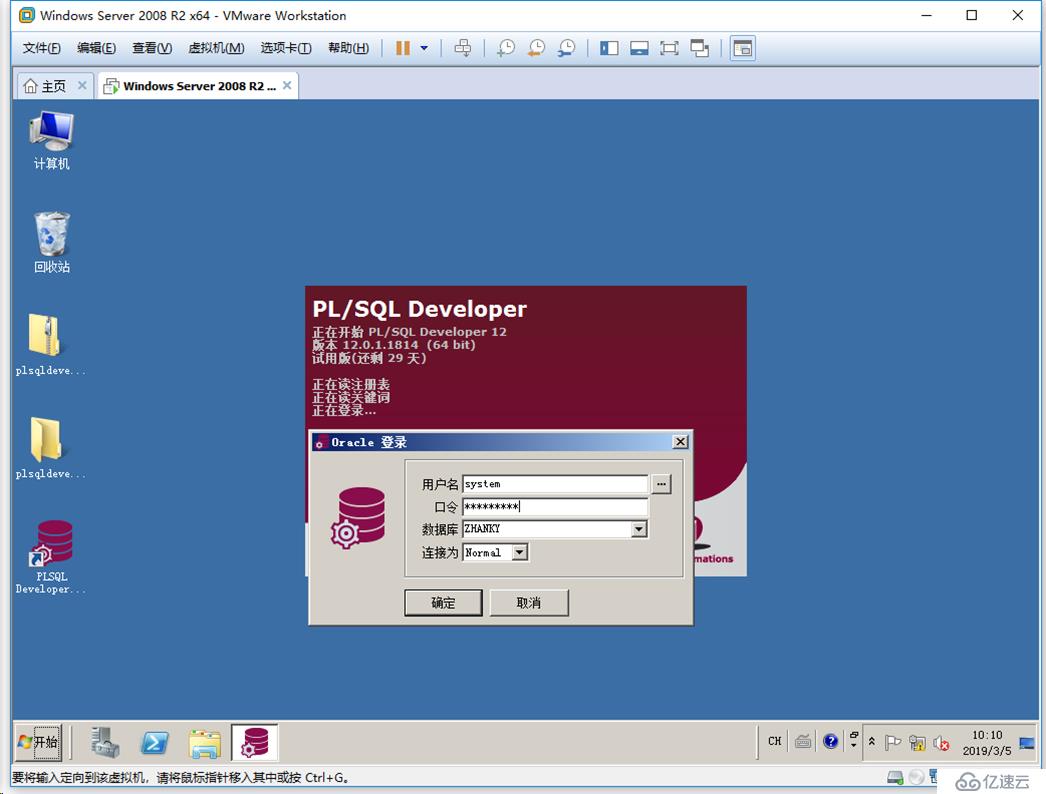Select the plsqldeve zip archive icon

pos(51,345)
